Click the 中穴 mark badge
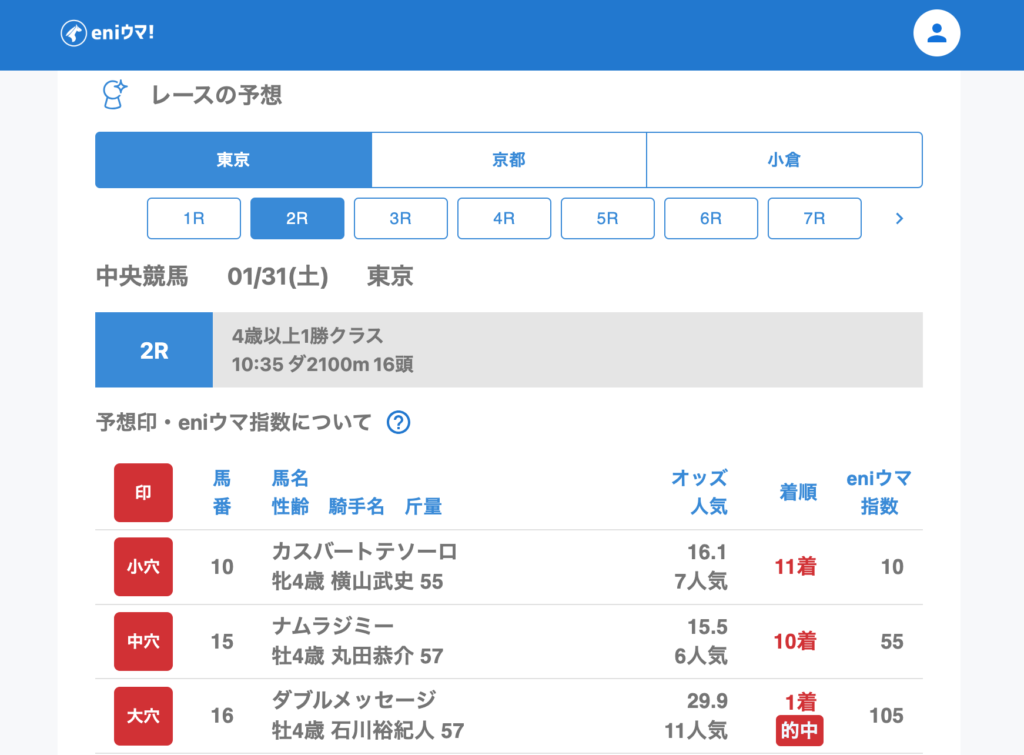The height and width of the screenshot is (755, 1024). (x=143, y=641)
